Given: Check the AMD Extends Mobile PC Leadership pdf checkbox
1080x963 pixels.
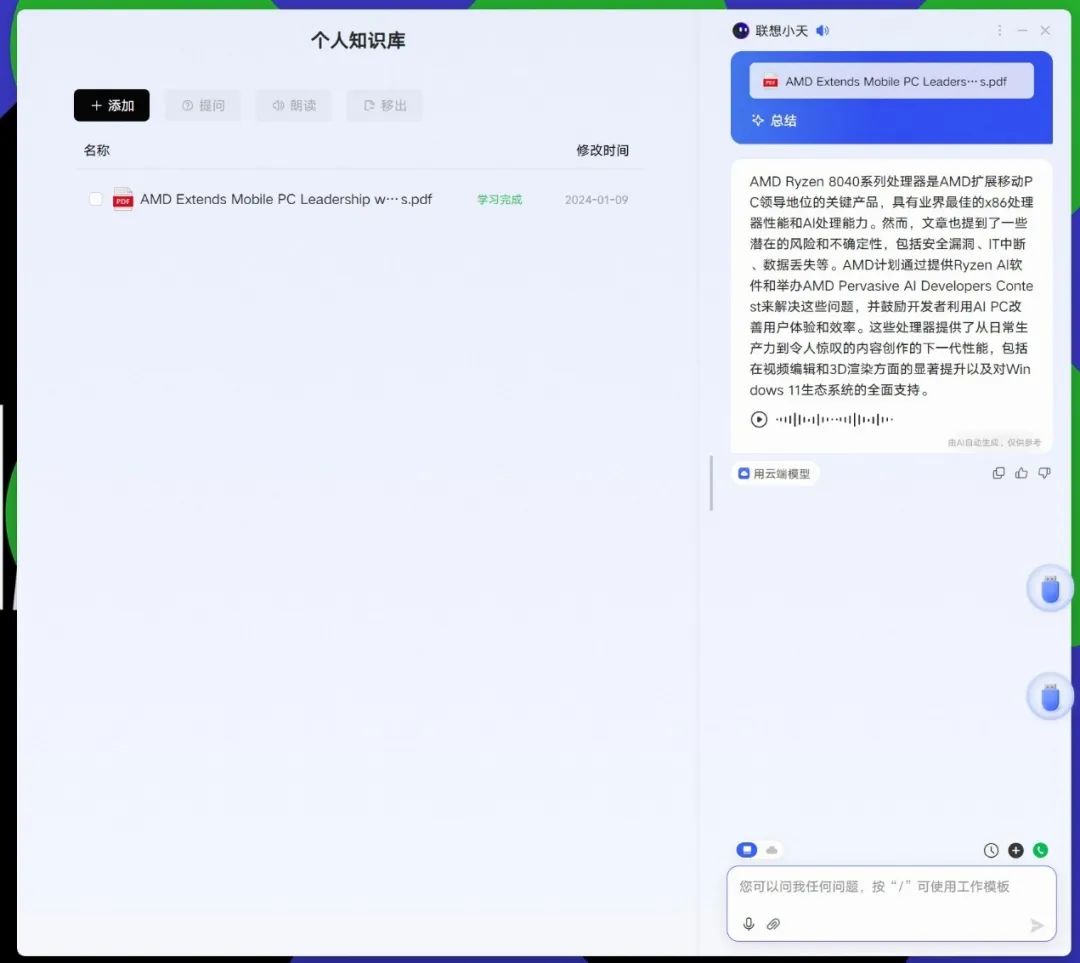Looking at the screenshot, I should tap(96, 199).
